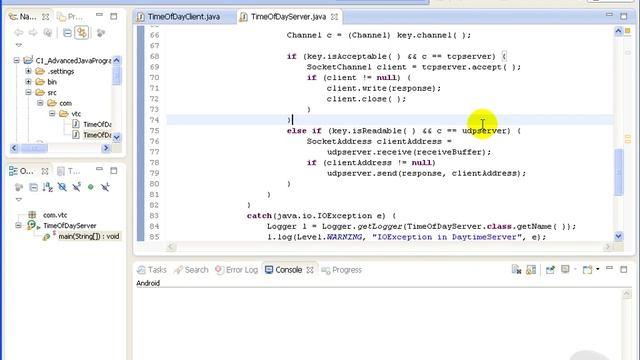Select the bin folder in Navigator
640x360 pixels.
point(52,82)
